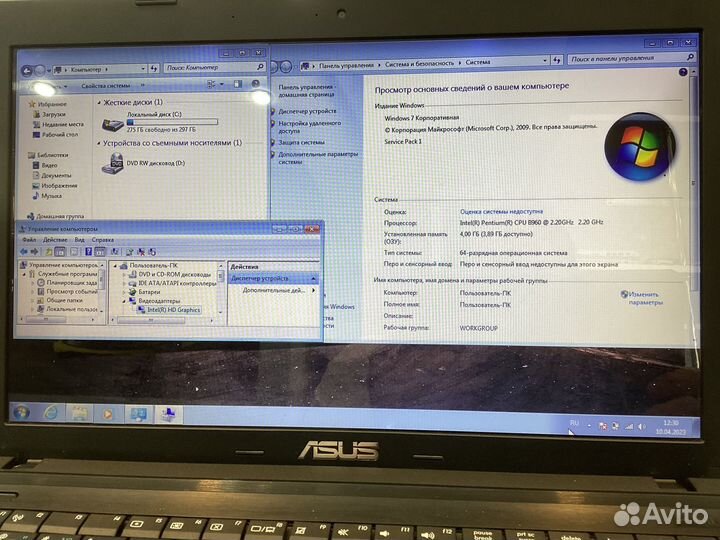Click the Scan for hardware changes icon
The image size is (720, 540).
tap(115, 251)
